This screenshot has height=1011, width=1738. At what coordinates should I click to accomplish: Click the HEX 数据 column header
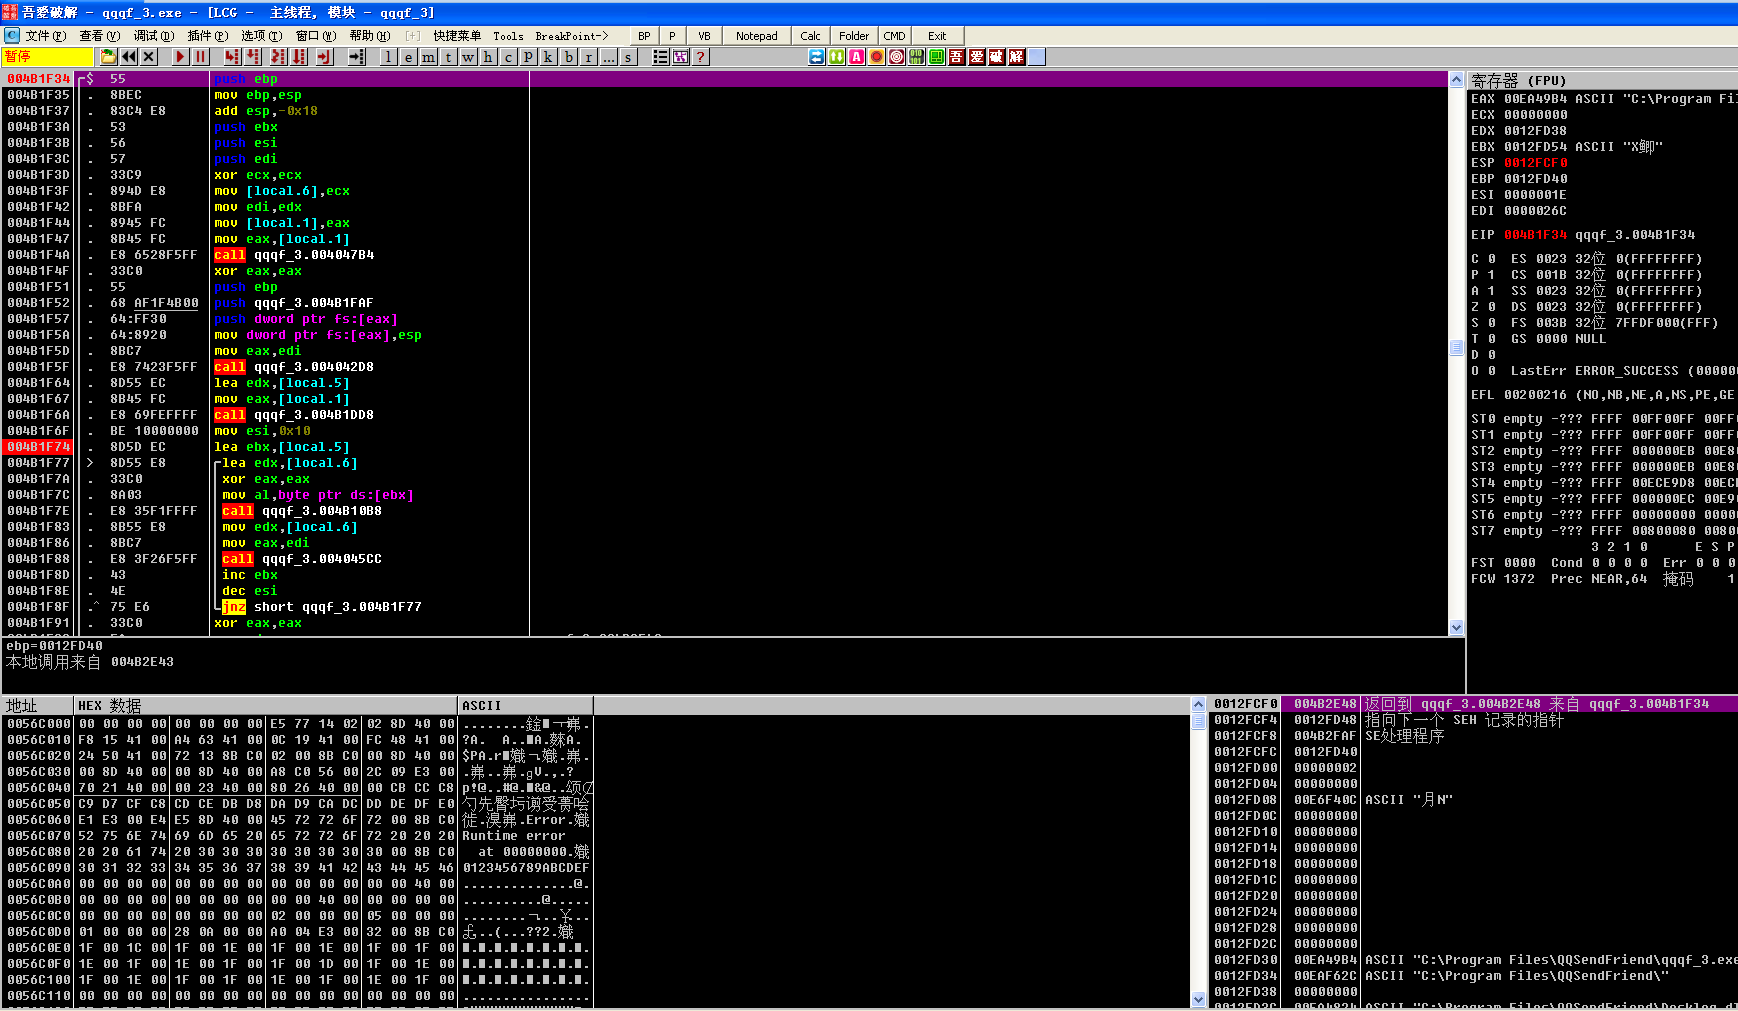tap(266, 705)
